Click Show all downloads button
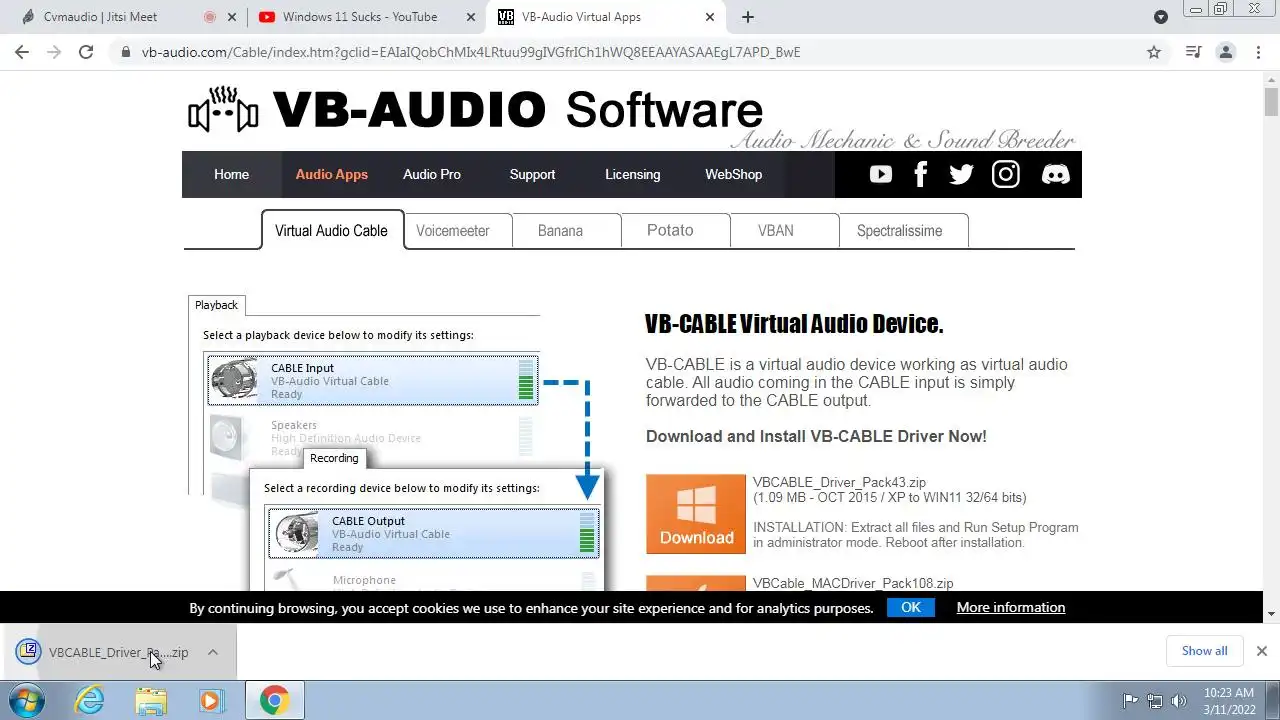 coord(1204,651)
